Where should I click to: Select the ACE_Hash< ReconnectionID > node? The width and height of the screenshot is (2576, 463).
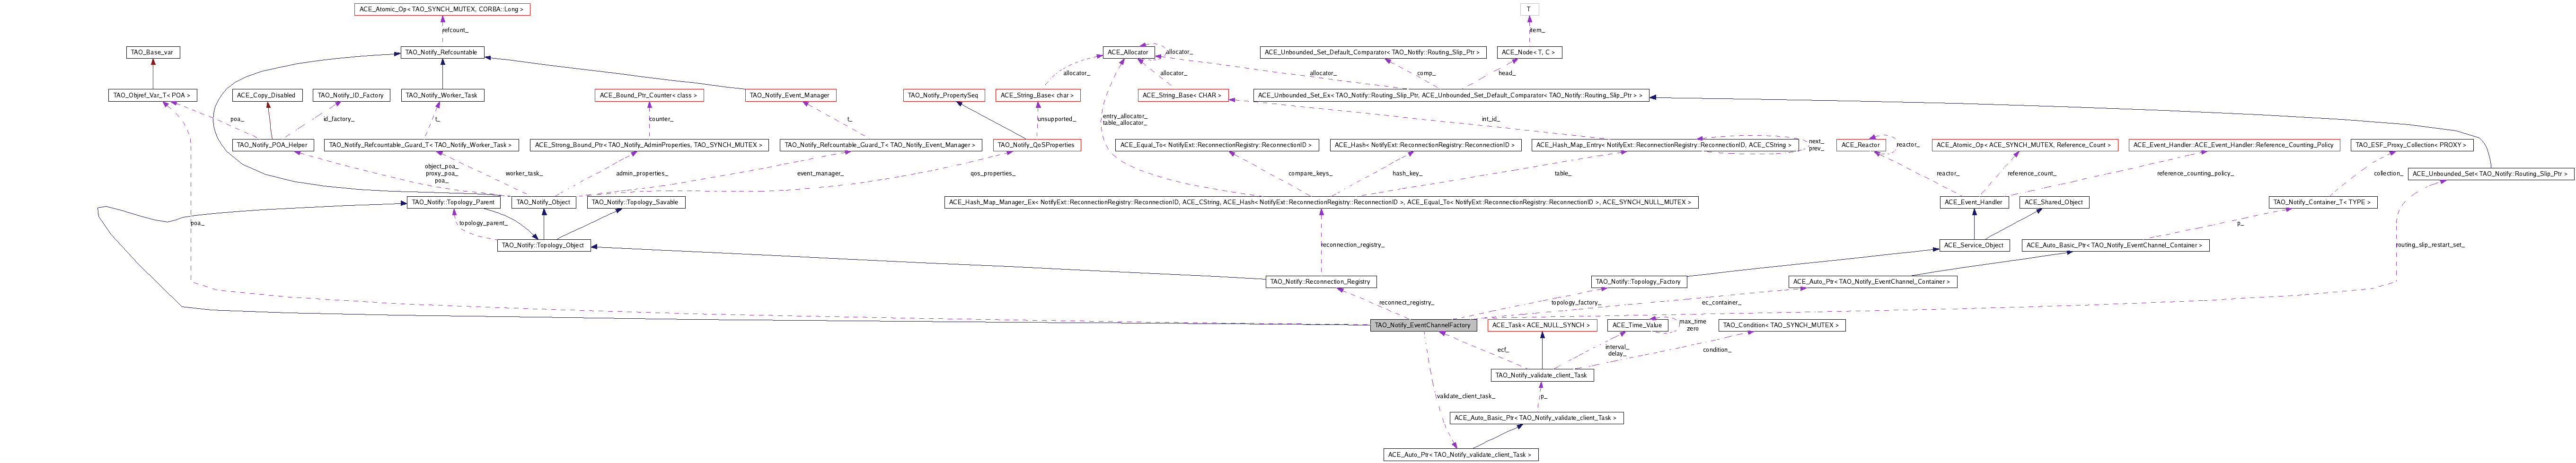click(x=1425, y=145)
